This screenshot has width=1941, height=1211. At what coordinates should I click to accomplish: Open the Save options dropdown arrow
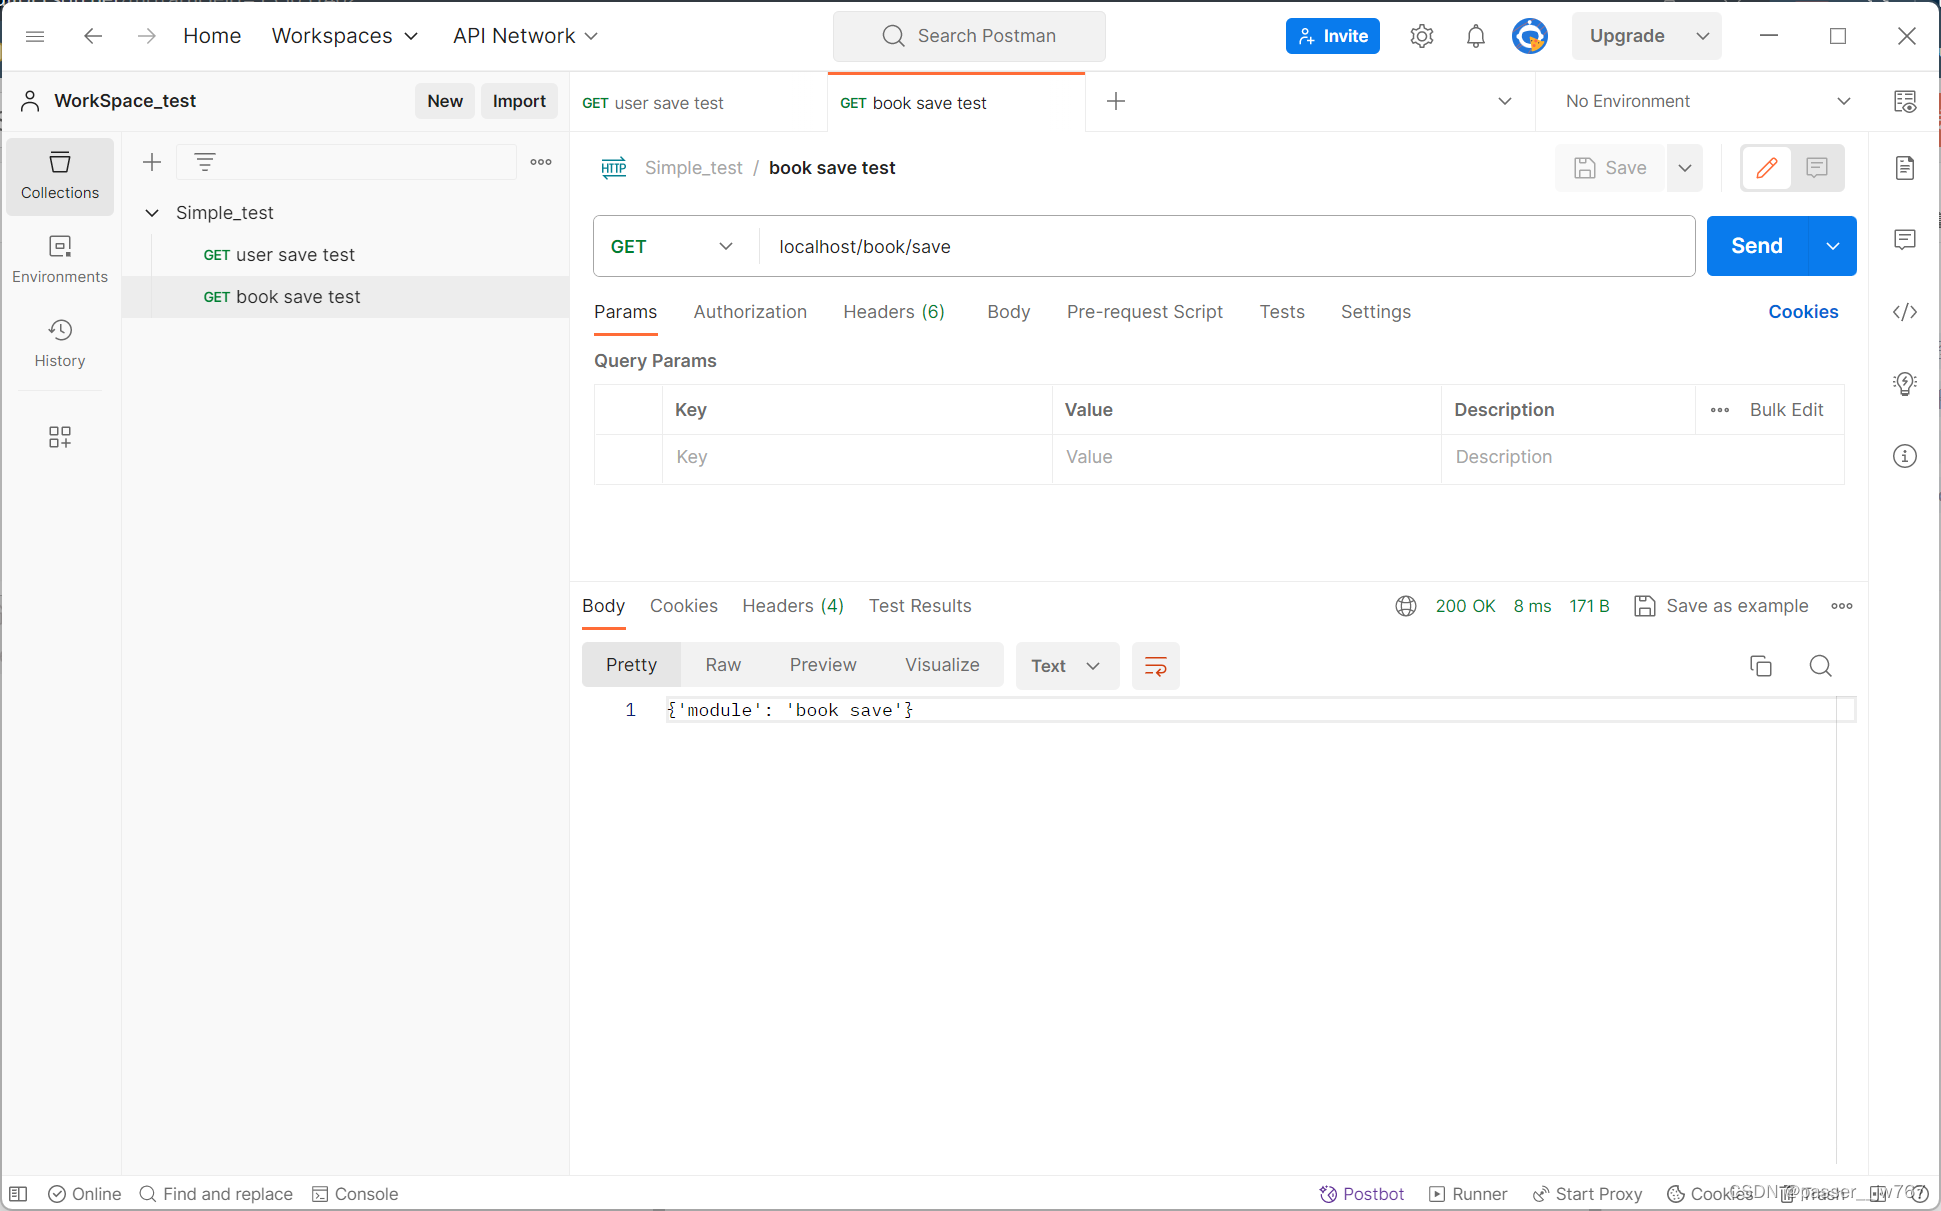[1685, 168]
